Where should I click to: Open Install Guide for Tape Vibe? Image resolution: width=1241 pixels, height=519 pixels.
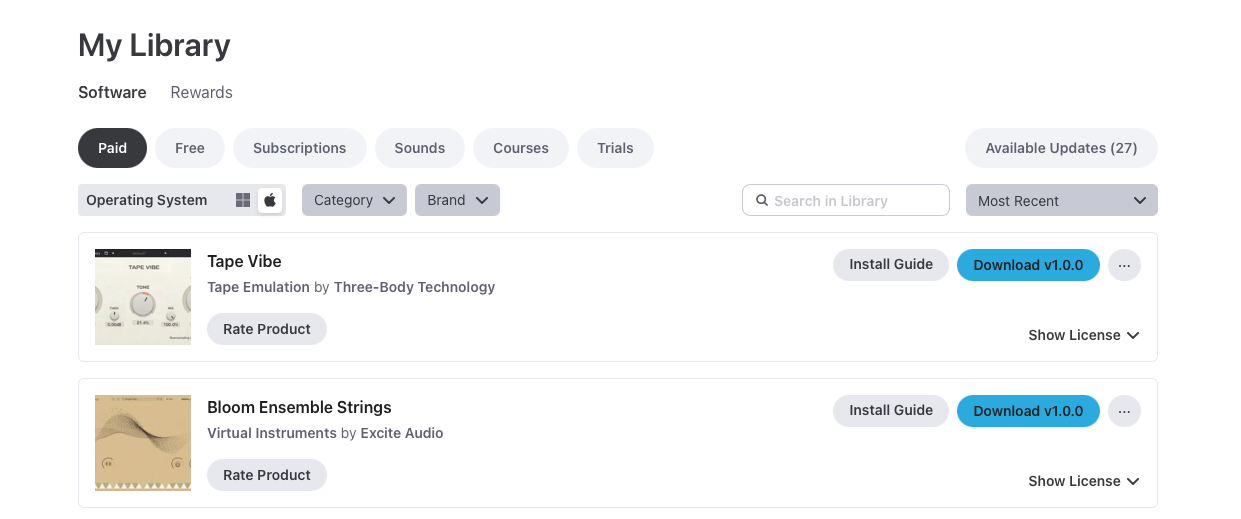point(891,265)
